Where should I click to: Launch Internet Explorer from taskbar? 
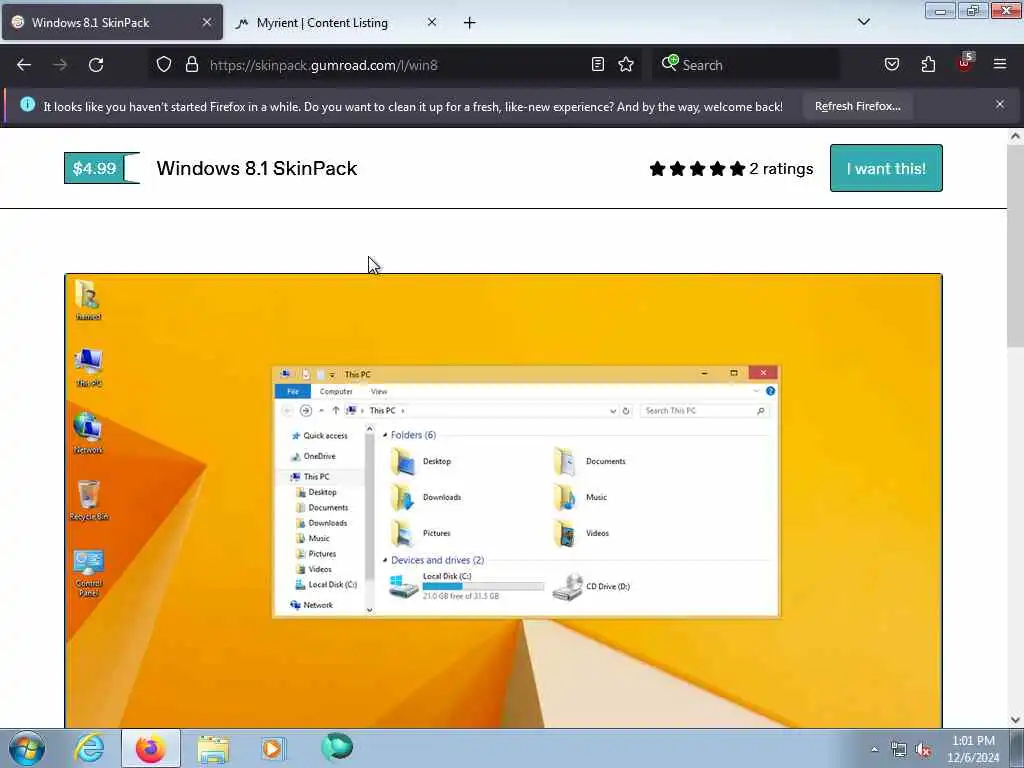point(89,748)
